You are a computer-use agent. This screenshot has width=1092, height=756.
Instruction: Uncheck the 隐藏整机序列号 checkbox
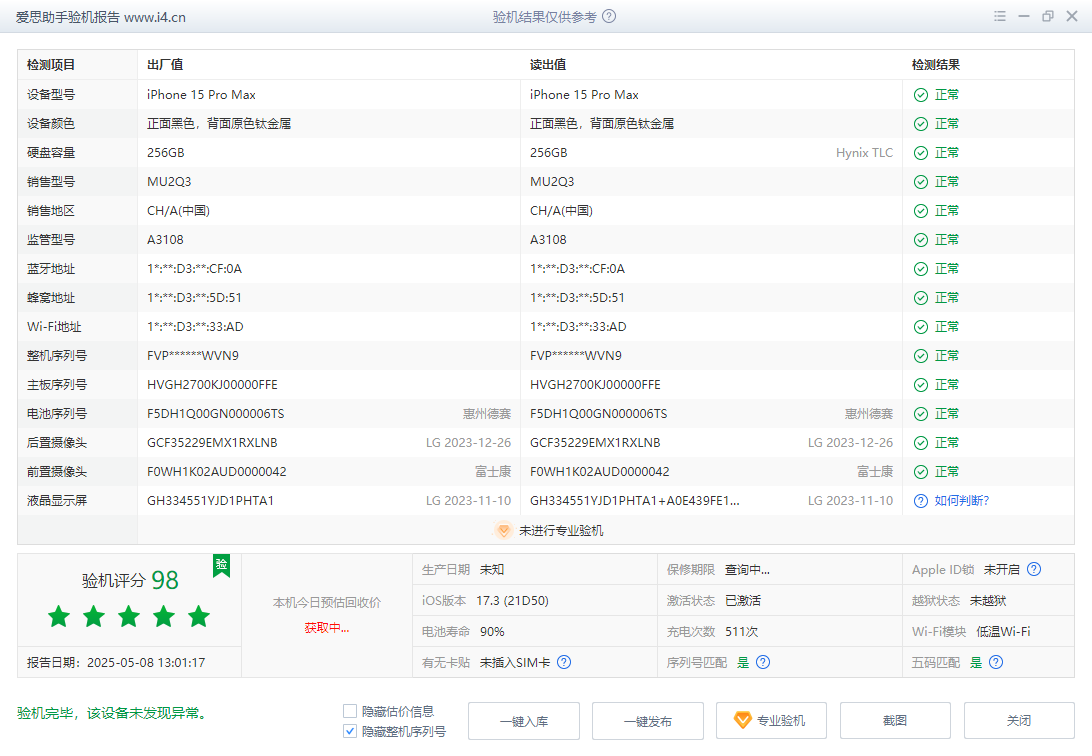(350, 732)
